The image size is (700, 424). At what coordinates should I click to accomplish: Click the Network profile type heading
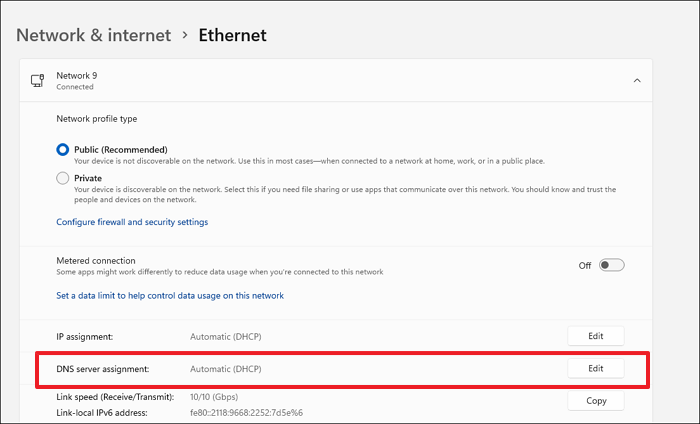pos(99,117)
